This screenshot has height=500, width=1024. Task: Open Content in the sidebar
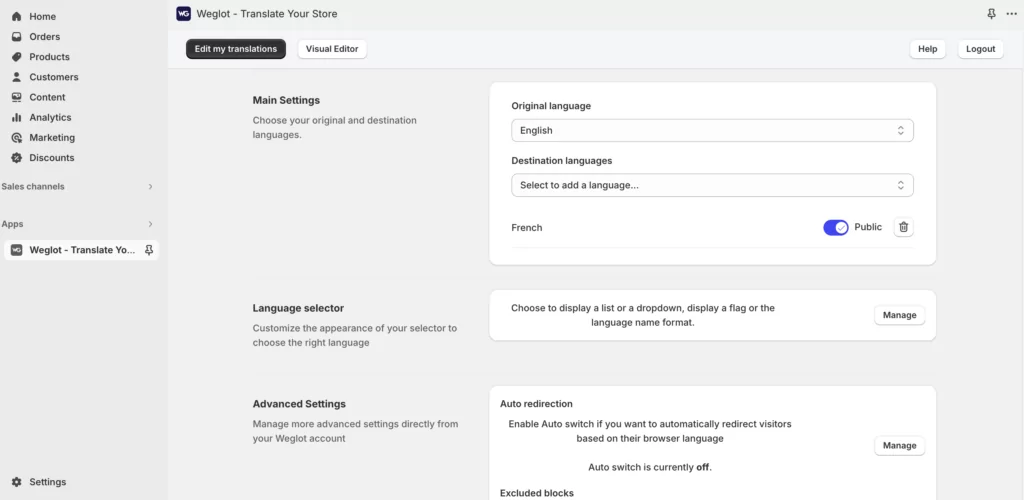[x=47, y=97]
